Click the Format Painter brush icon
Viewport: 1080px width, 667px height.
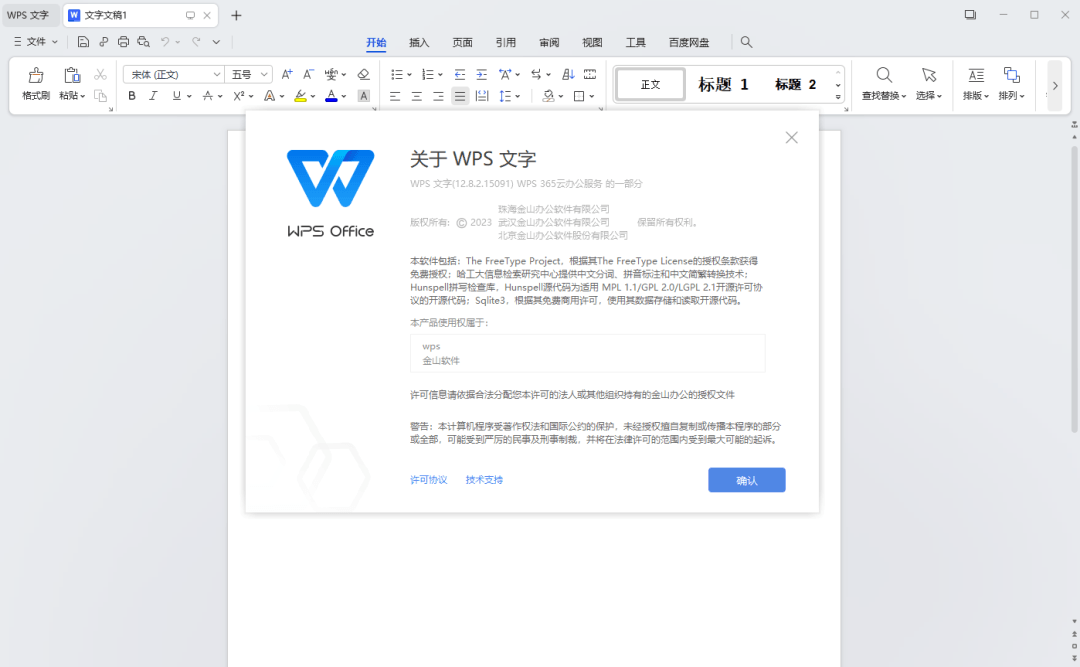click(x=36, y=75)
